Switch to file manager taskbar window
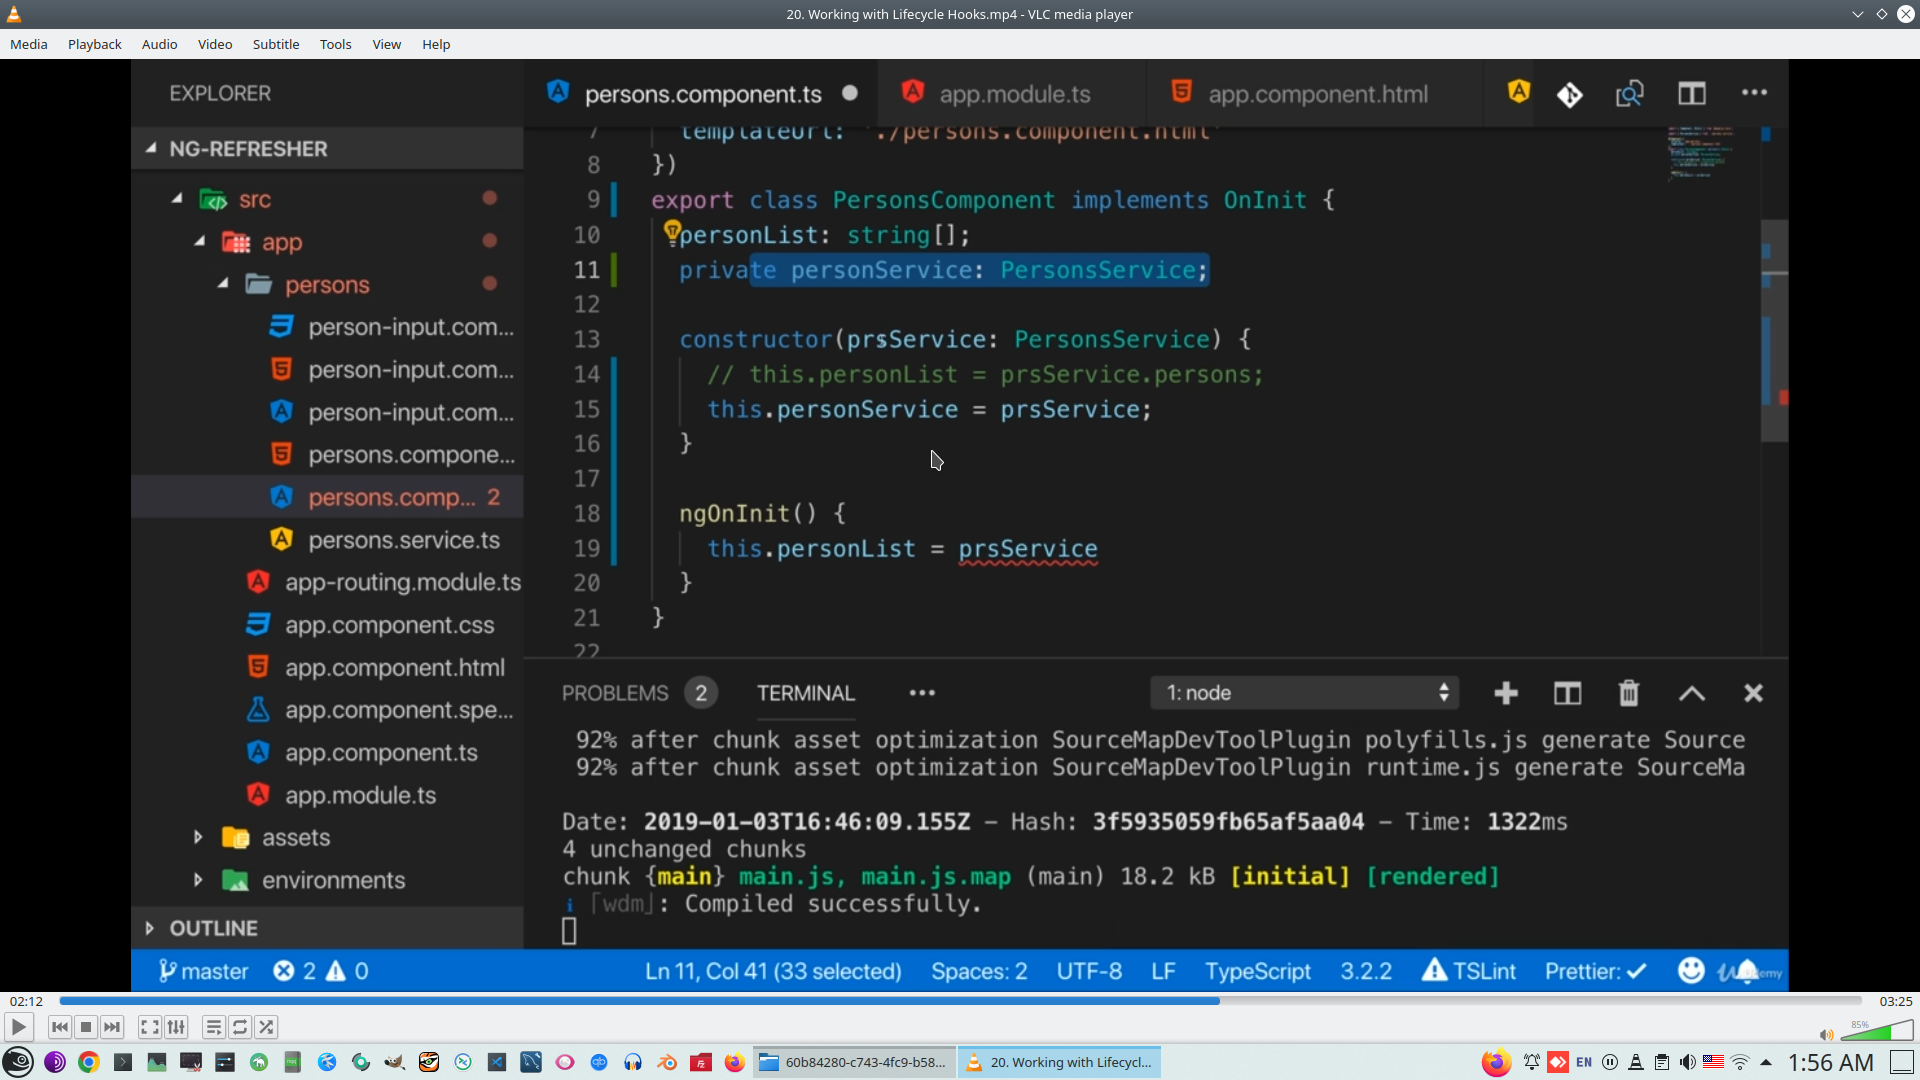Screen dimensions: 1920x1080 tap(855, 1062)
